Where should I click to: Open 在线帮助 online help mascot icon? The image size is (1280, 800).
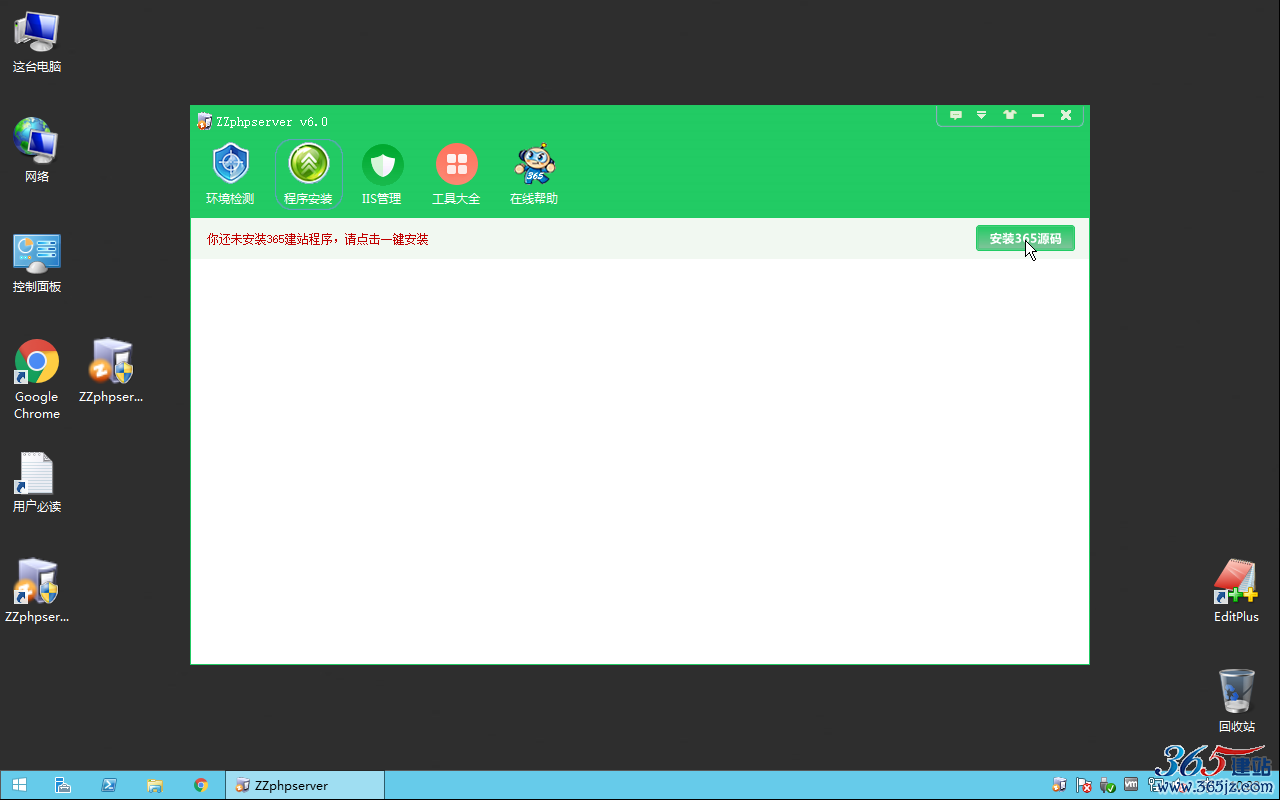(534, 175)
